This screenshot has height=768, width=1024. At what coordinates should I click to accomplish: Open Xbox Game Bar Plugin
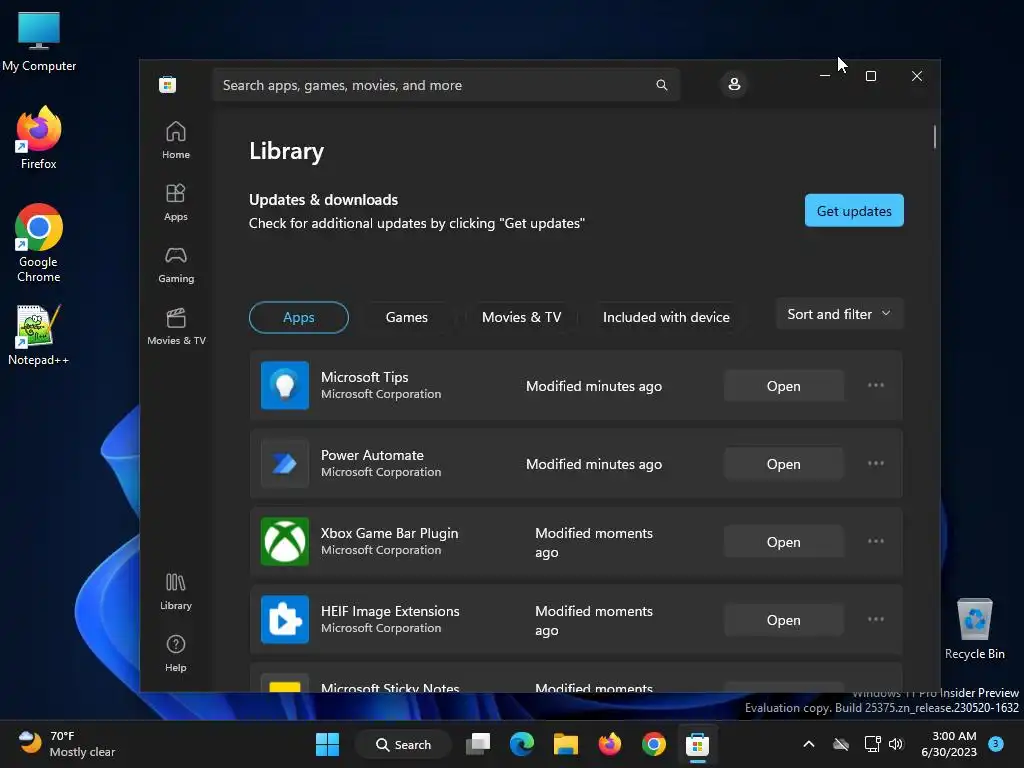(x=784, y=542)
